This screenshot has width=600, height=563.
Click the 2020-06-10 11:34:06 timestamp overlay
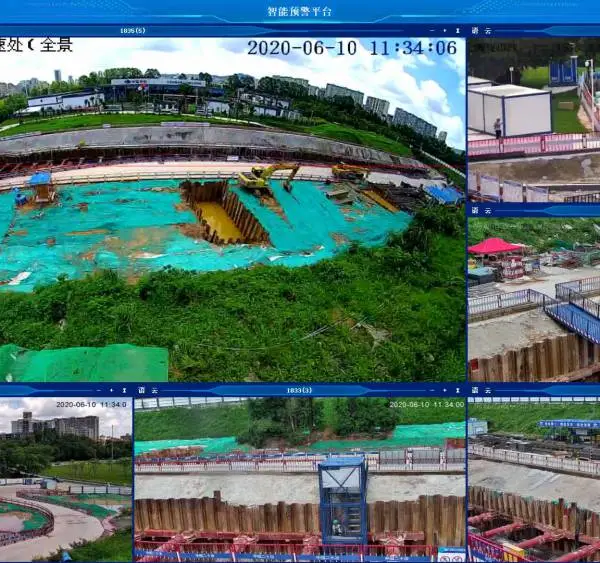click(352, 48)
